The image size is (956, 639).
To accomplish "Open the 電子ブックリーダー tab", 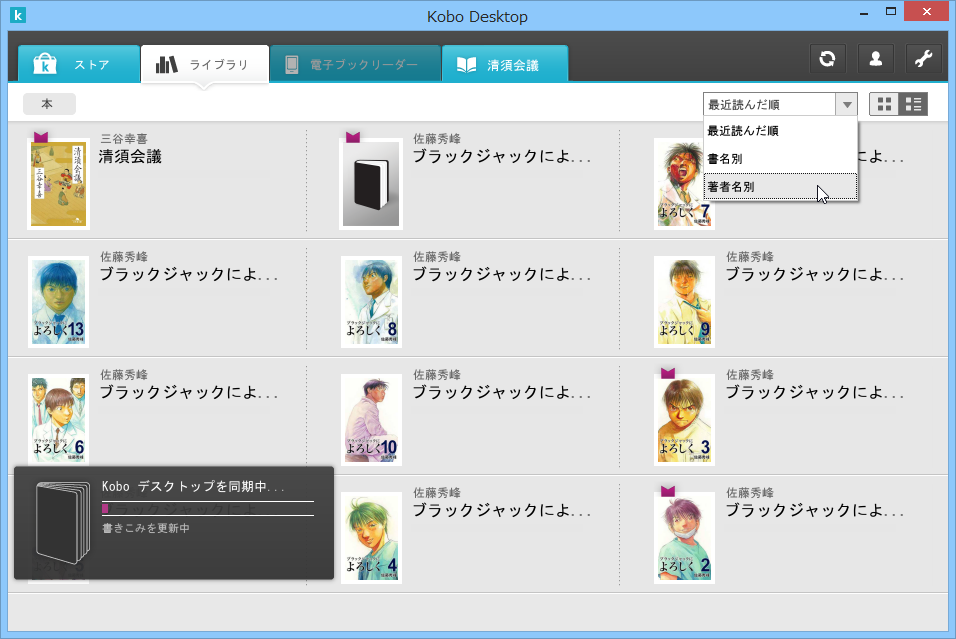I will (355, 64).
